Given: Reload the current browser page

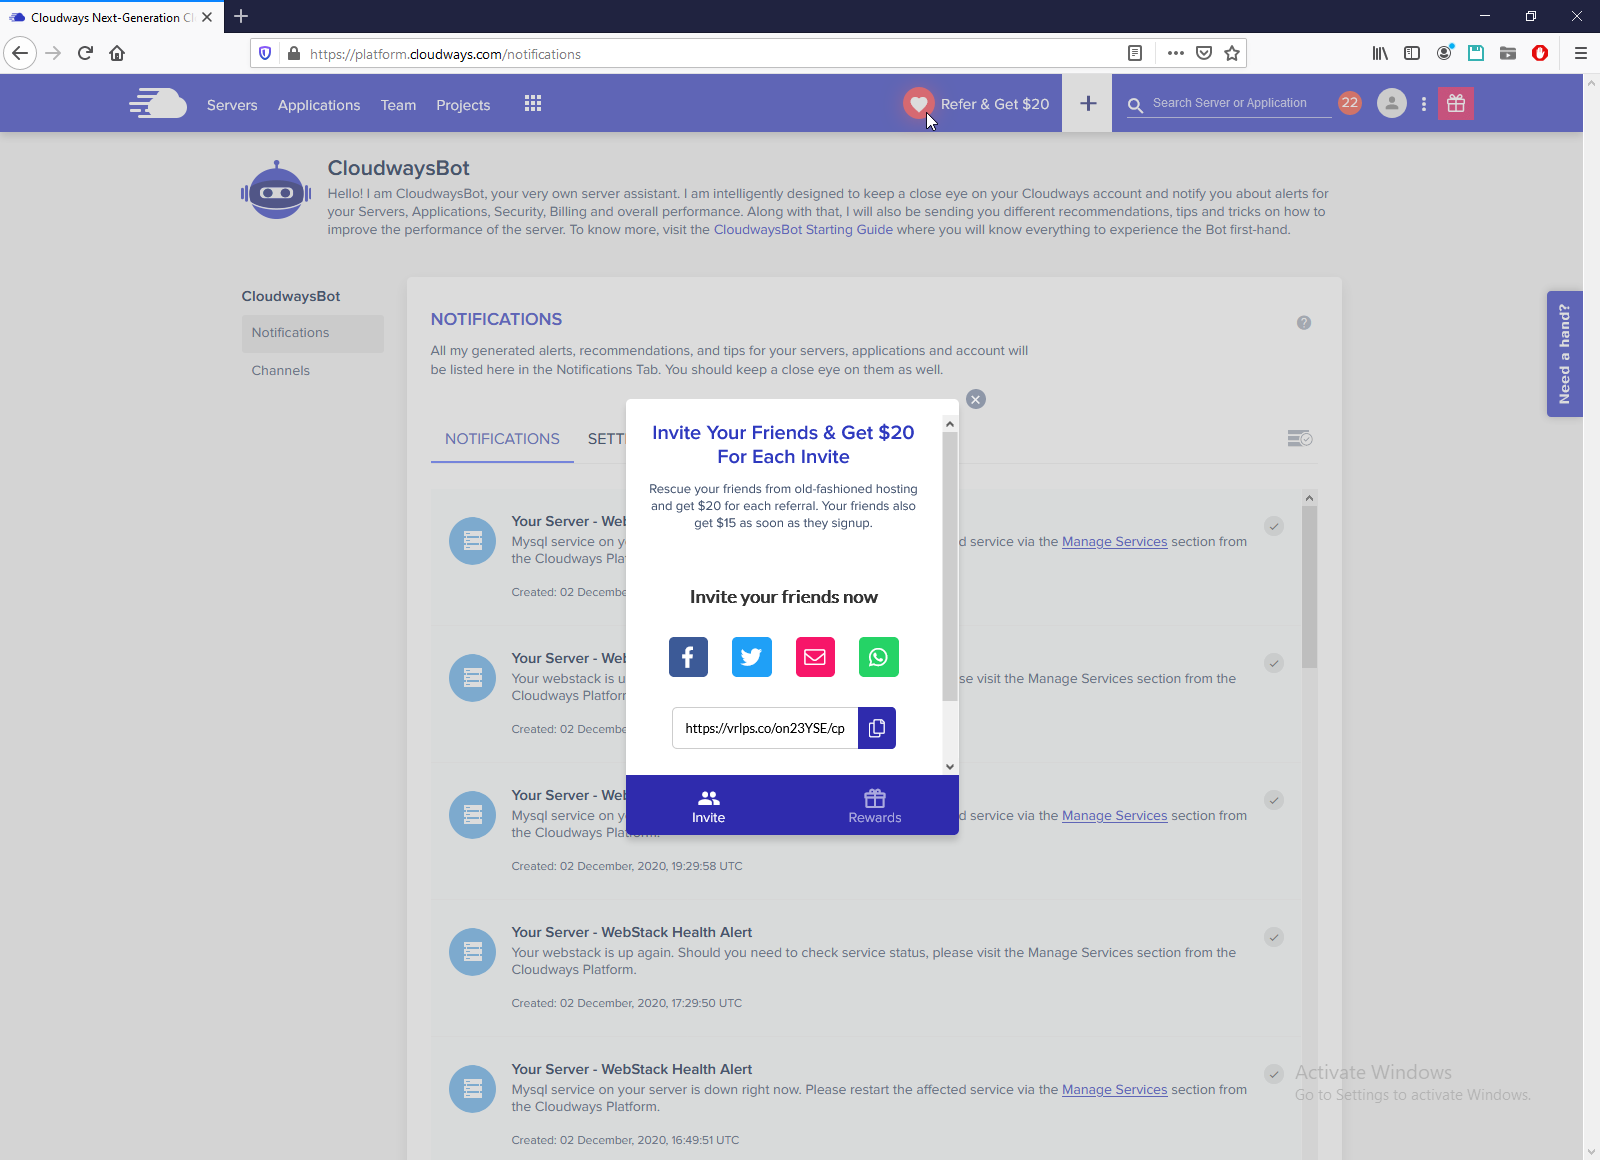Looking at the screenshot, I should pyautogui.click(x=85, y=53).
